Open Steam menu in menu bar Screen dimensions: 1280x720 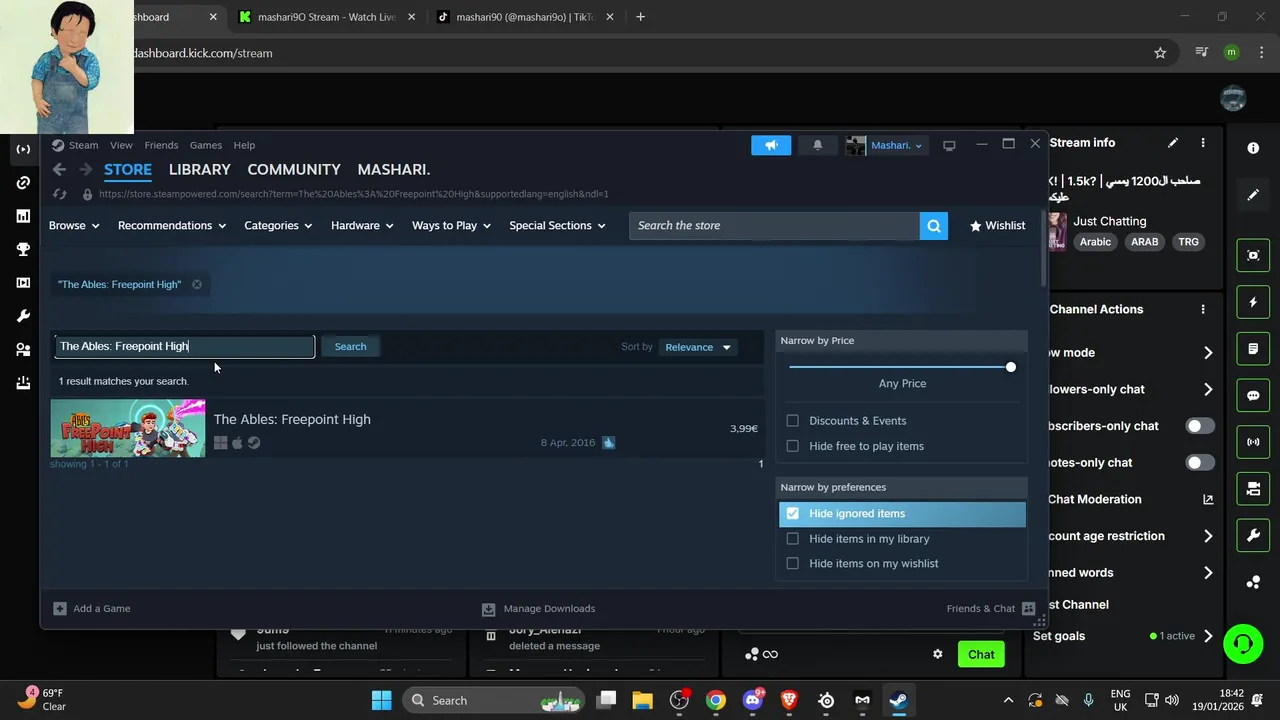click(x=83, y=145)
